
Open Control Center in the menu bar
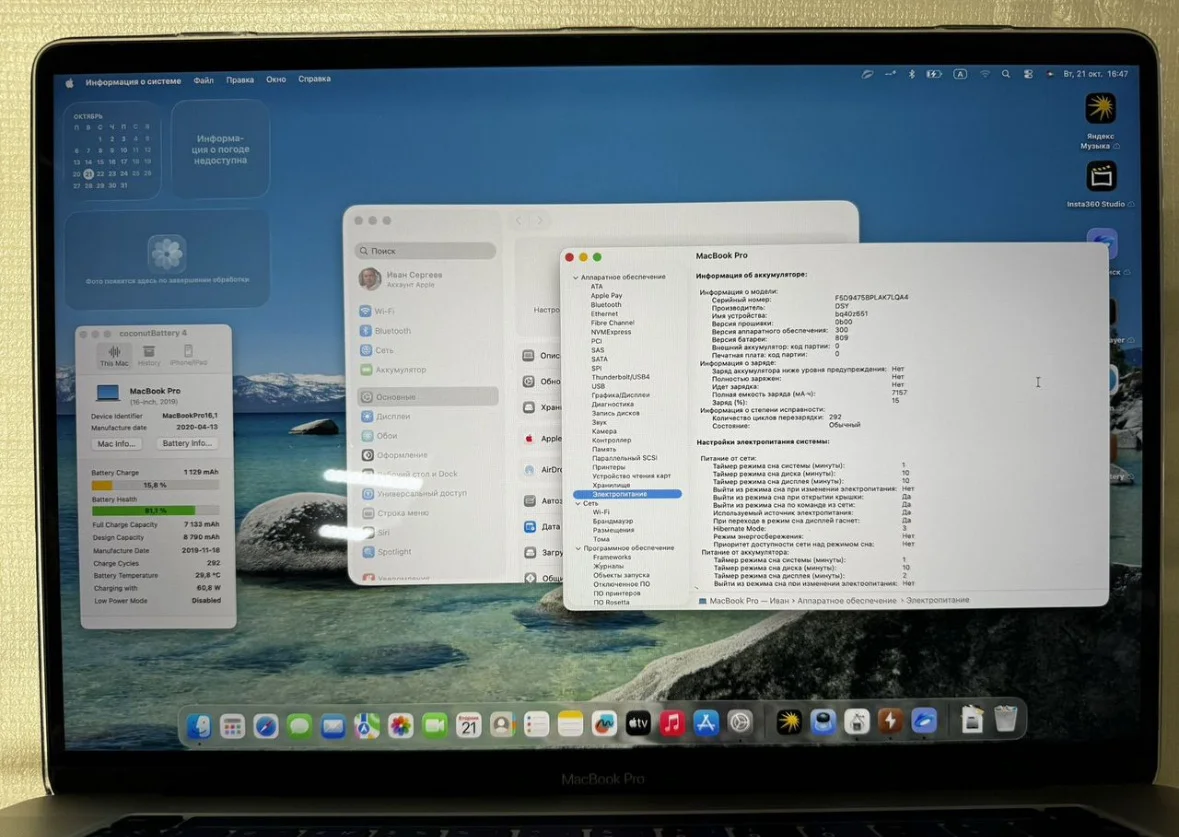click(1028, 74)
